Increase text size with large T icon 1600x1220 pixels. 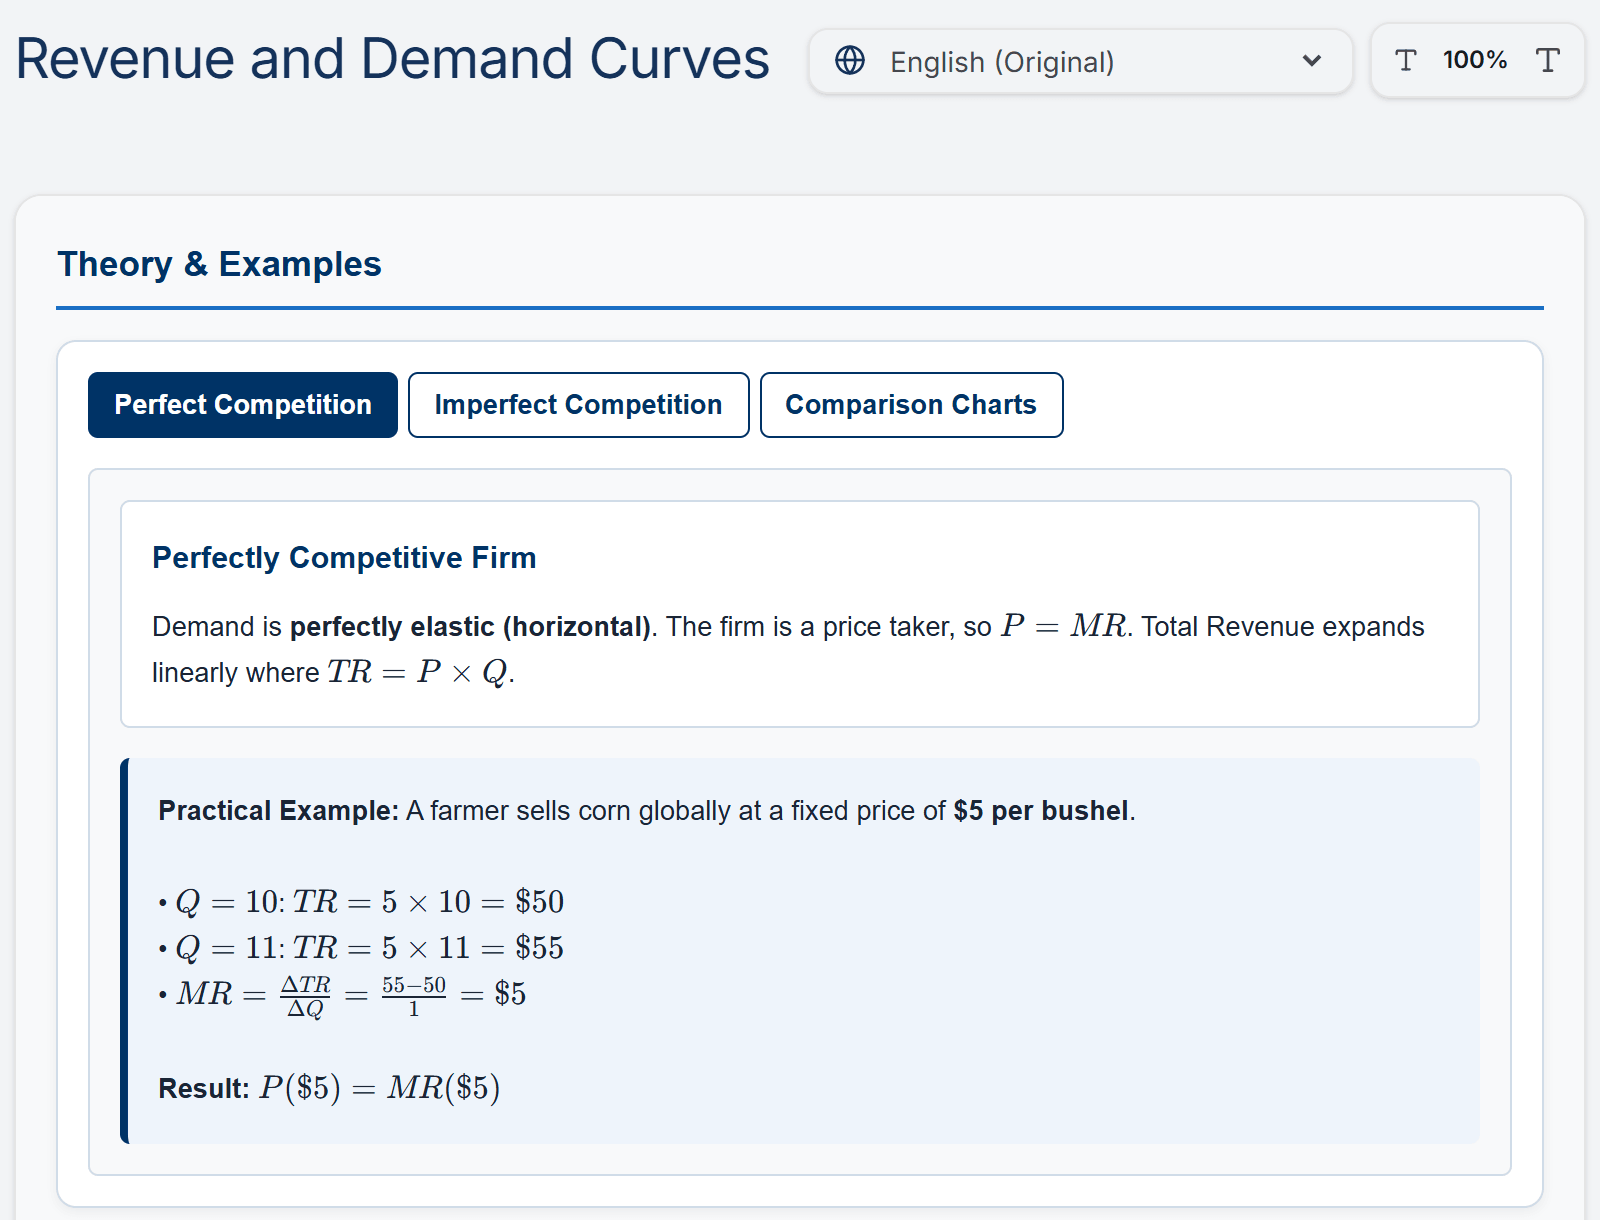(x=1547, y=61)
